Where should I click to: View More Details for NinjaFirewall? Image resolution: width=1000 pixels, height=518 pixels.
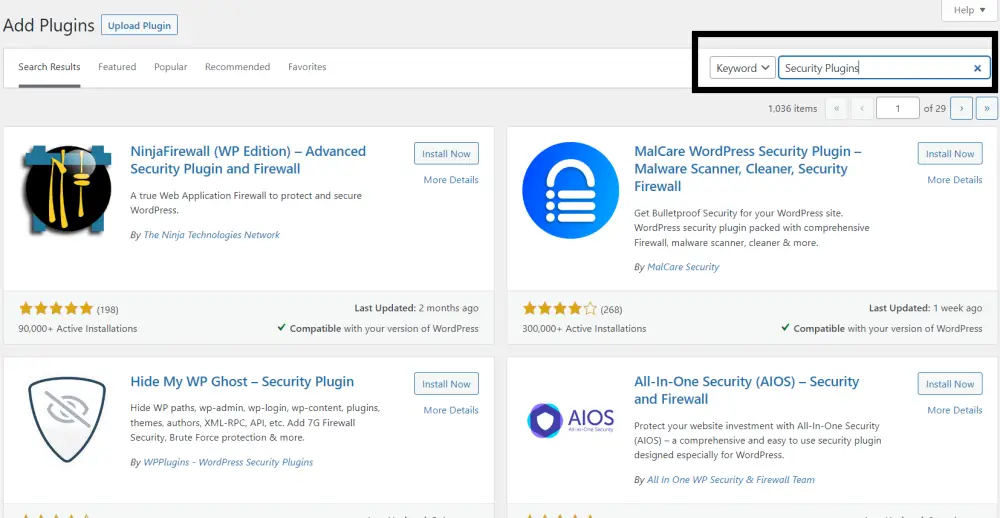point(451,180)
